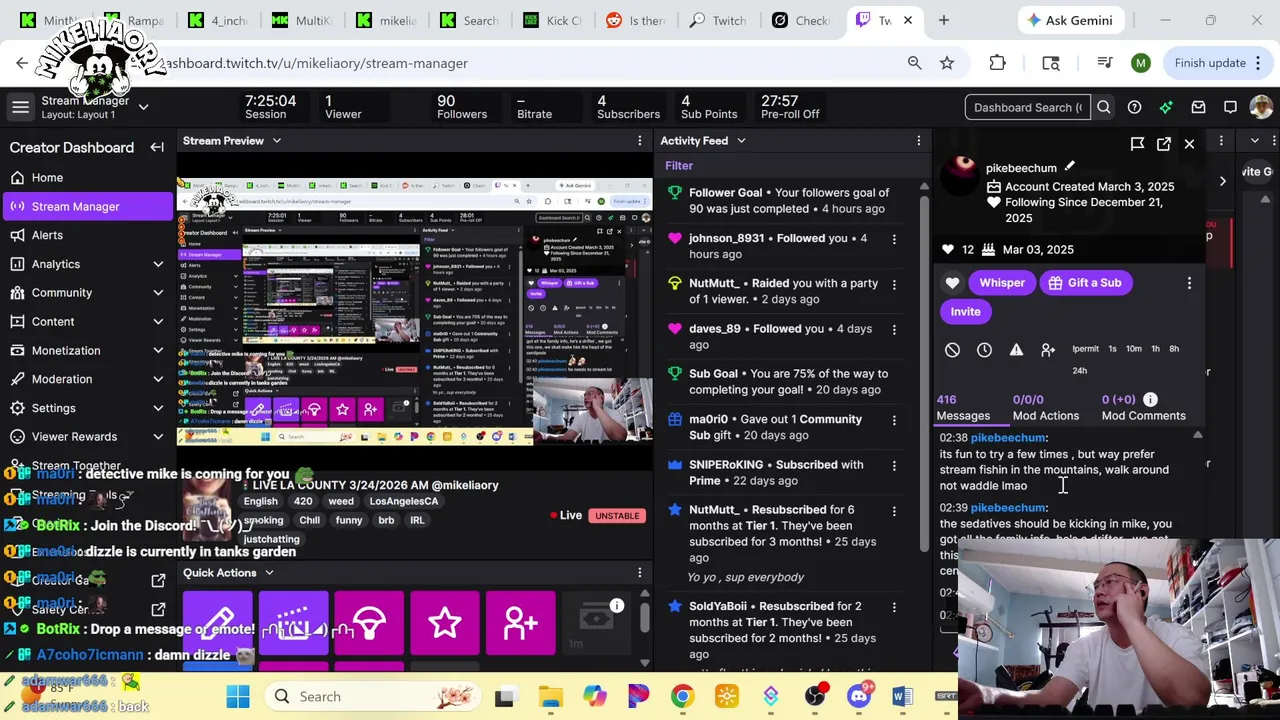Report user via the flag icon
Screen dimensions: 1280x720
coord(1137,144)
